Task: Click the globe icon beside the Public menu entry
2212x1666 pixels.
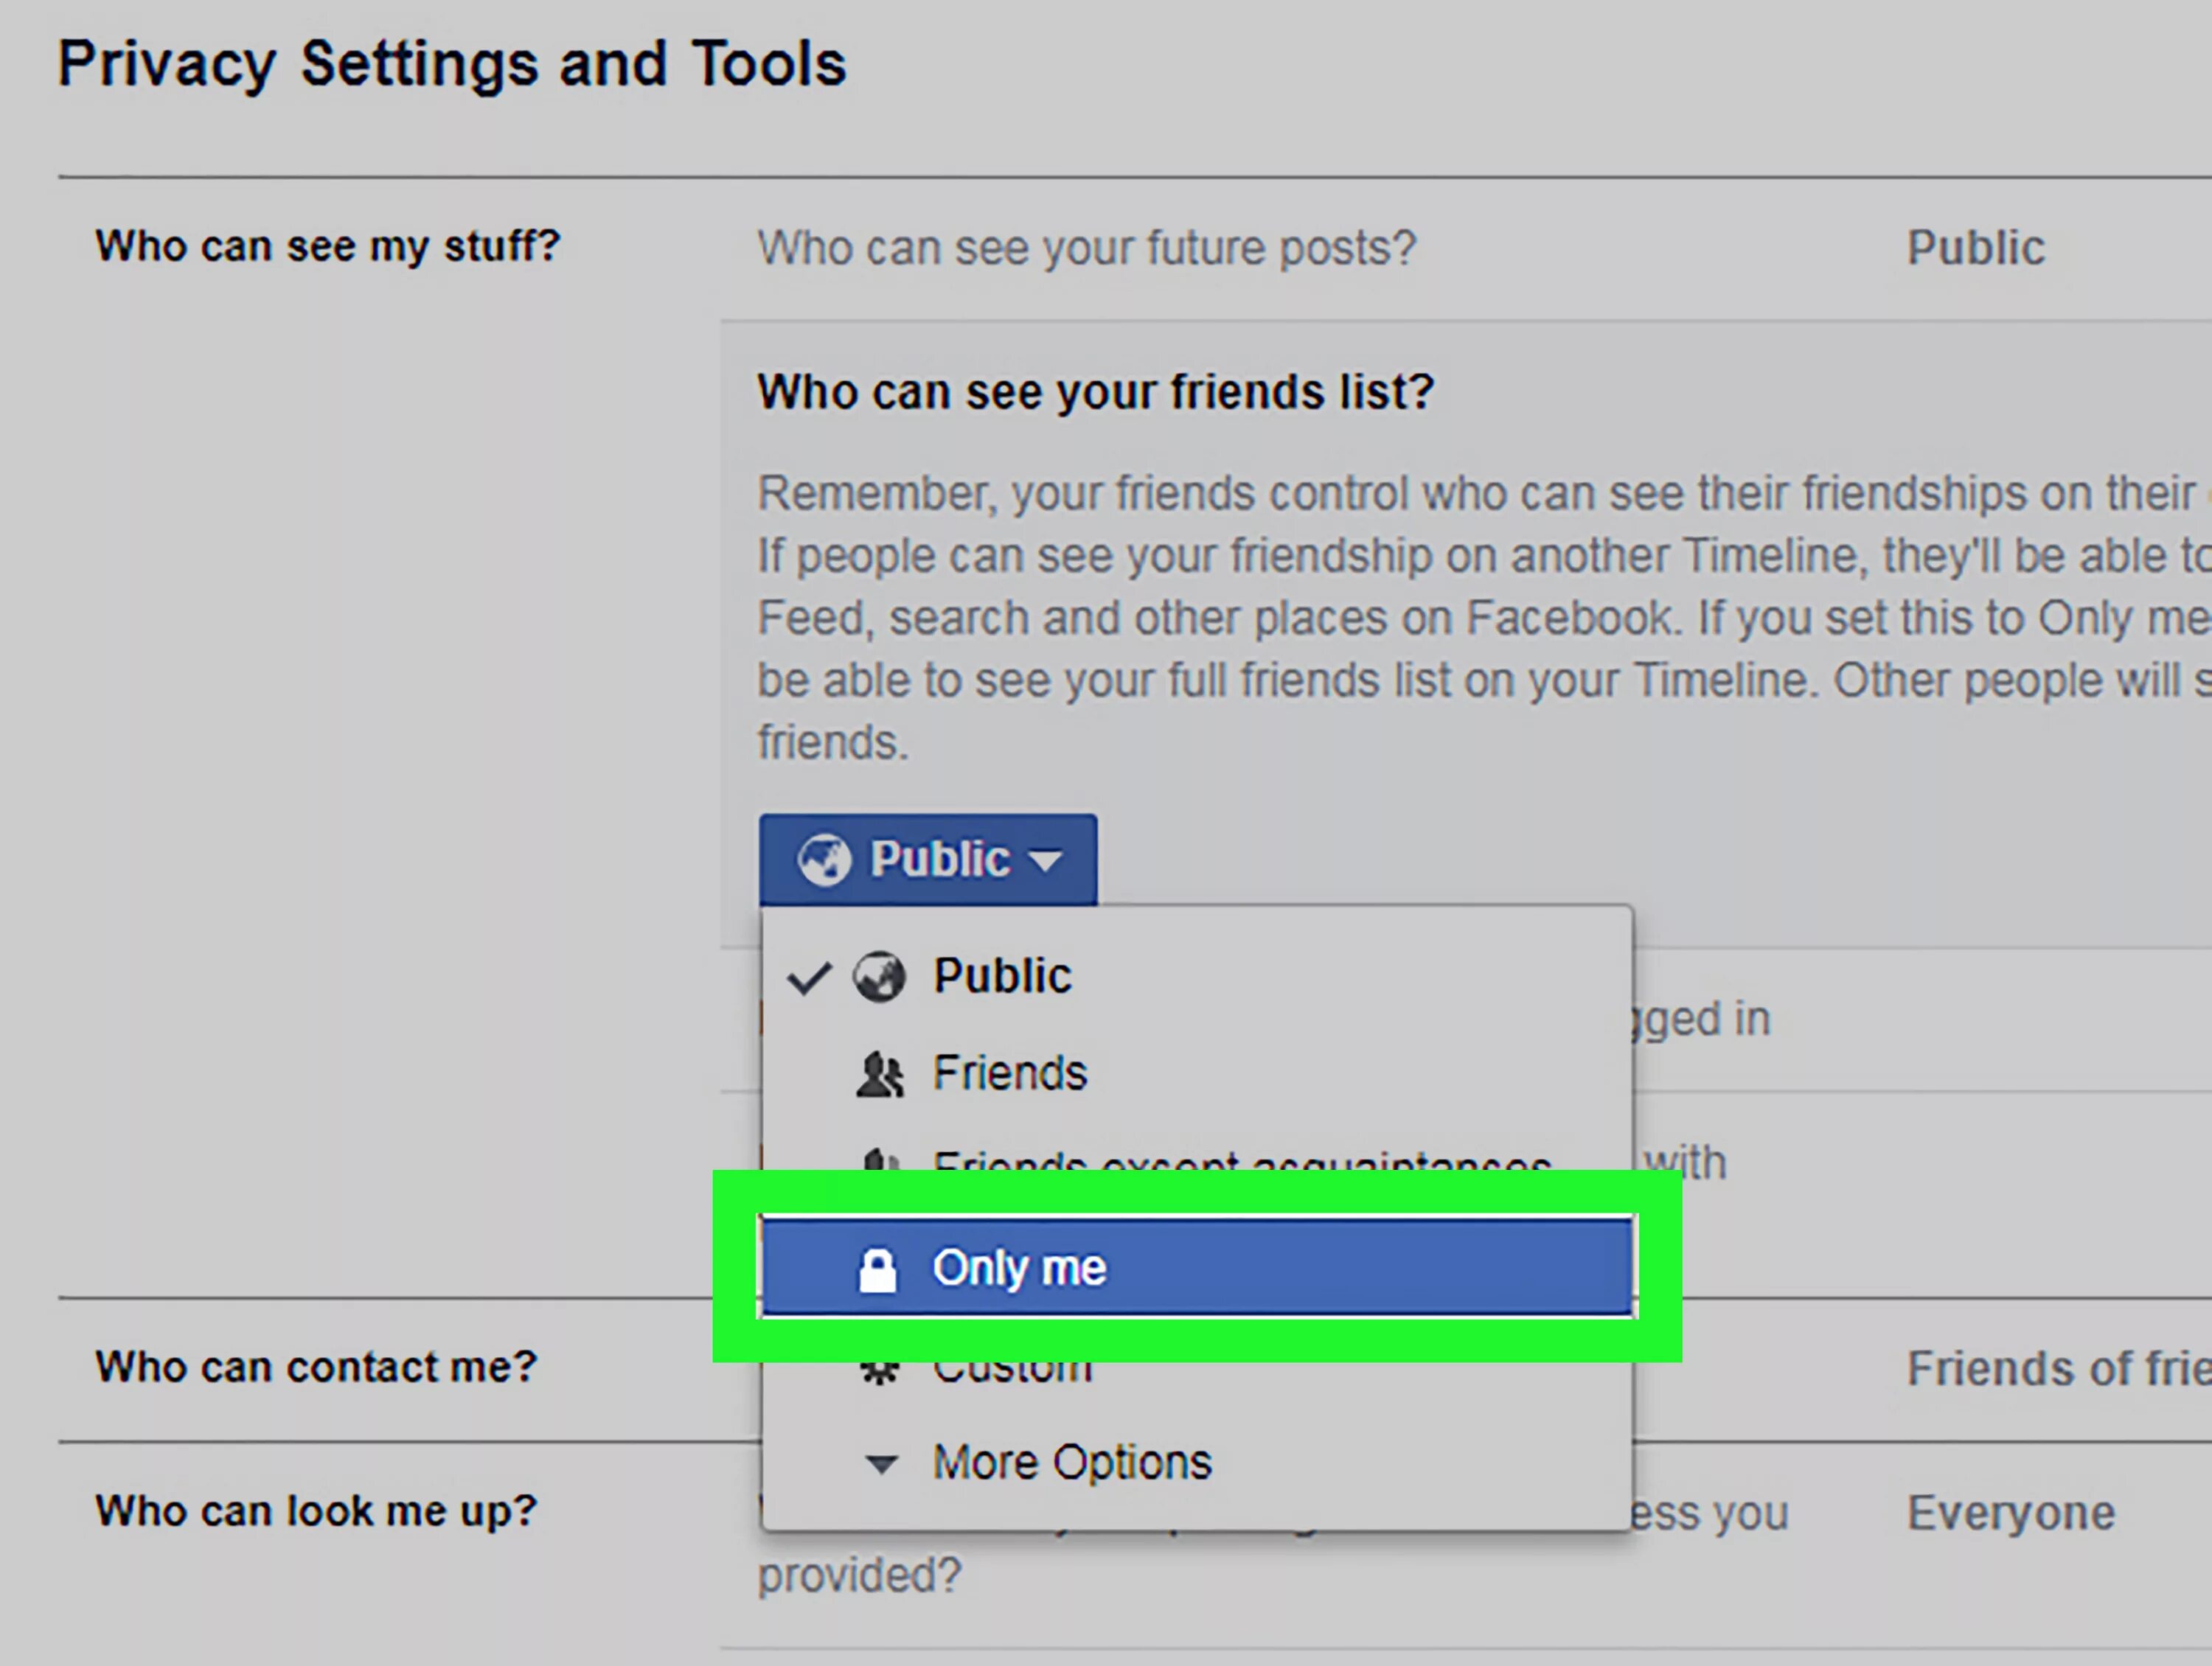Action: coord(879,977)
